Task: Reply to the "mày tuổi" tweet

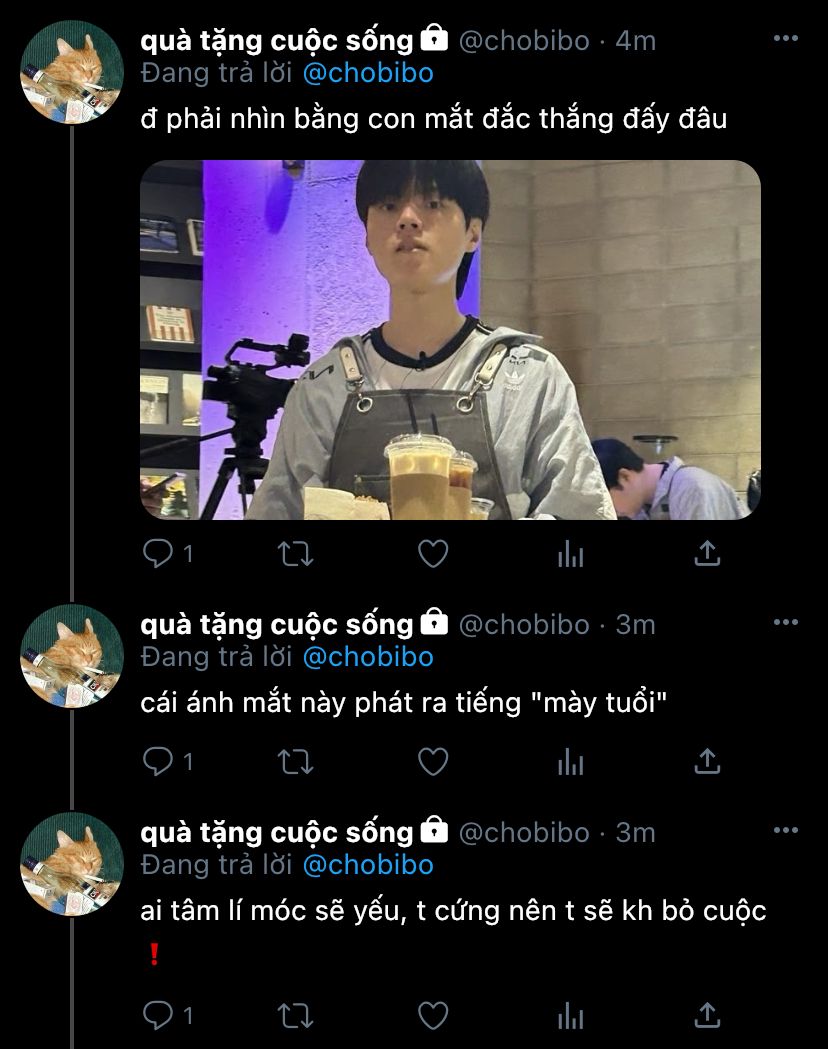Action: pyautogui.click(x=158, y=761)
